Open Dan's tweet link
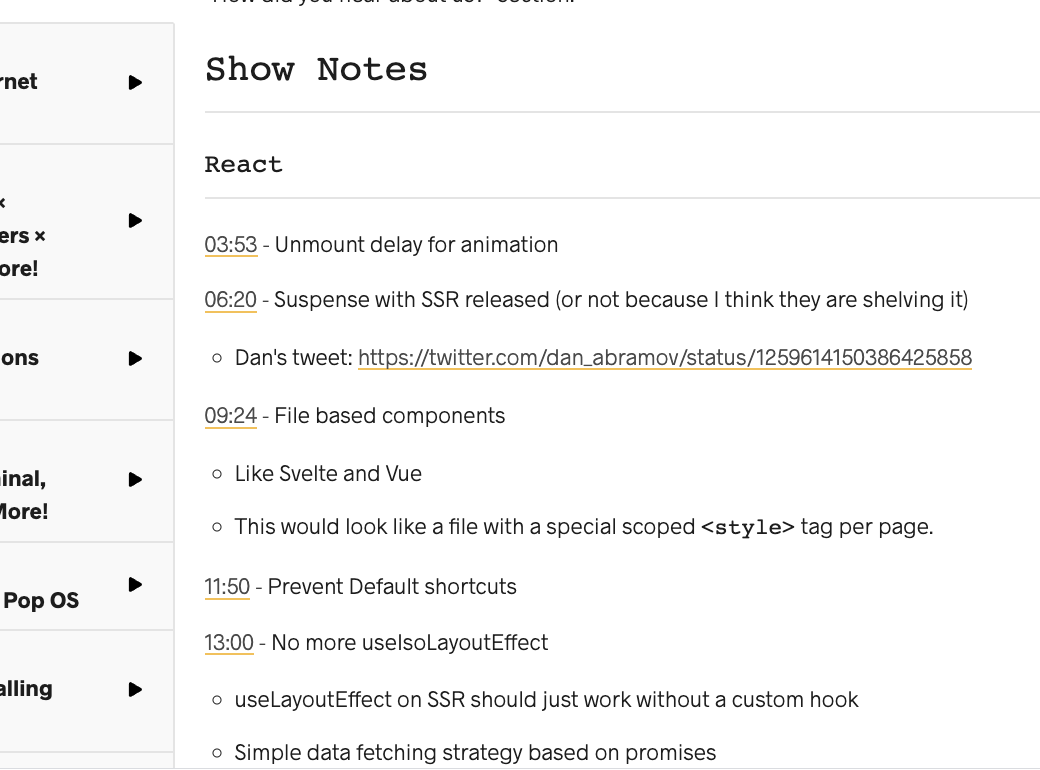This screenshot has width=1040, height=770. [664, 357]
